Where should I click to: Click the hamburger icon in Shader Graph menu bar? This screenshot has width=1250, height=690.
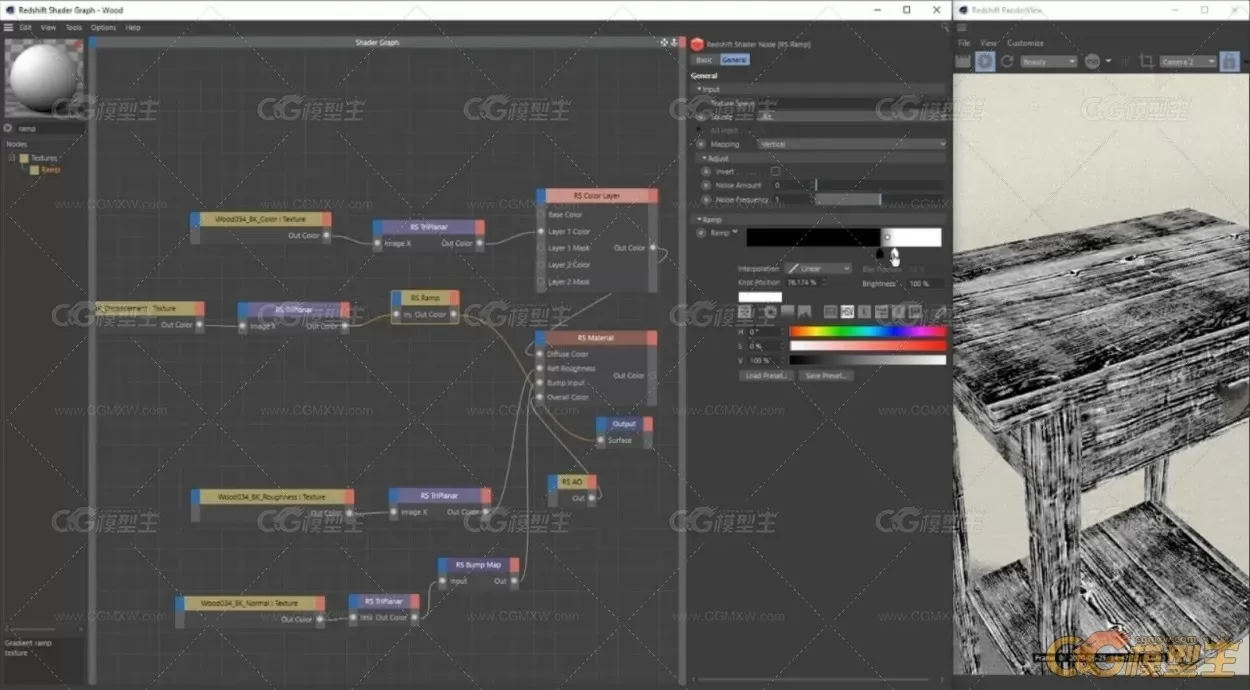click(x=8, y=27)
